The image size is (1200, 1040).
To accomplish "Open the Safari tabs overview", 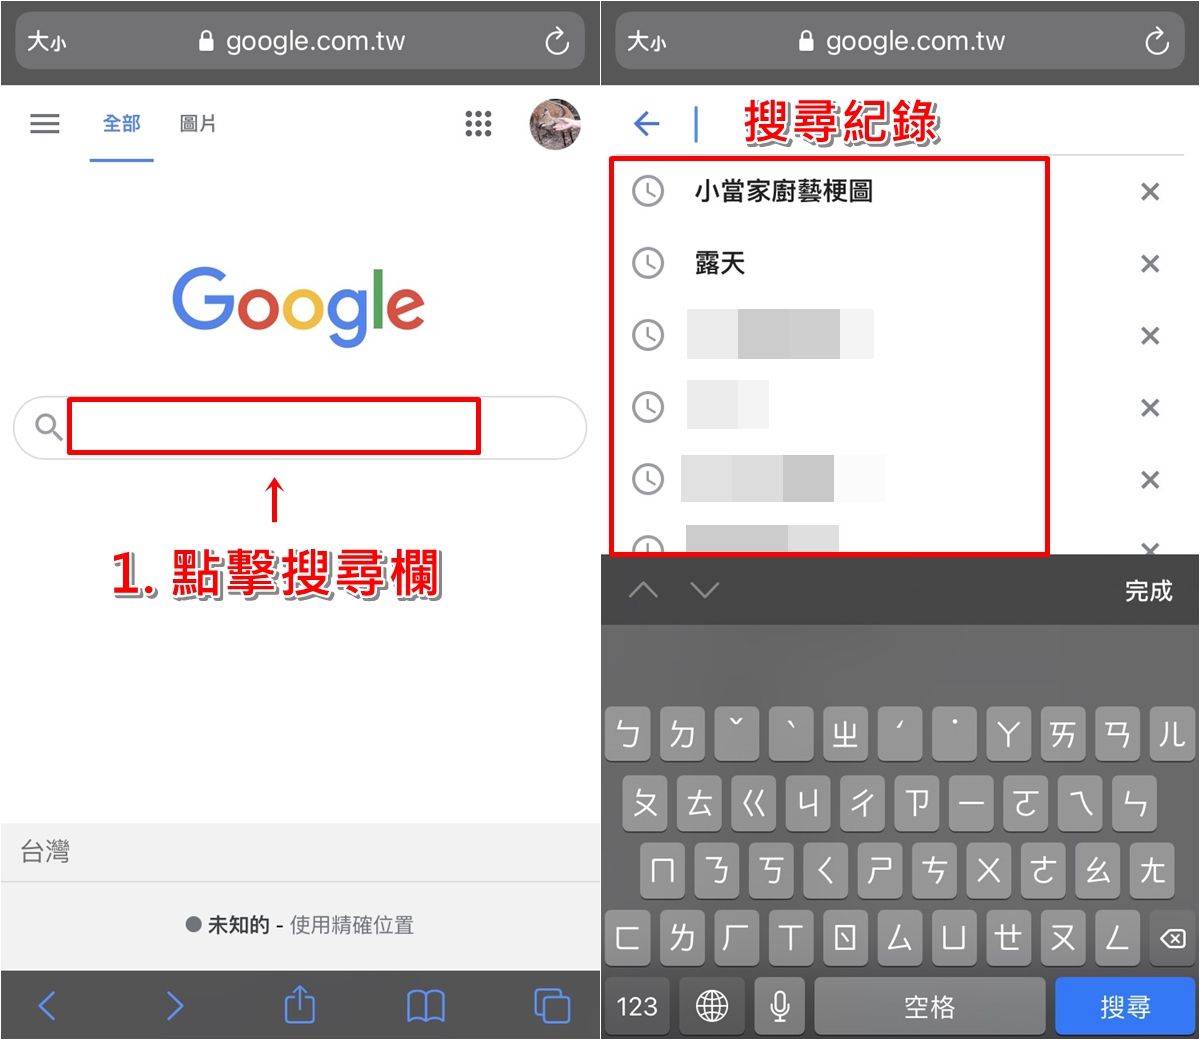I will tap(552, 1005).
